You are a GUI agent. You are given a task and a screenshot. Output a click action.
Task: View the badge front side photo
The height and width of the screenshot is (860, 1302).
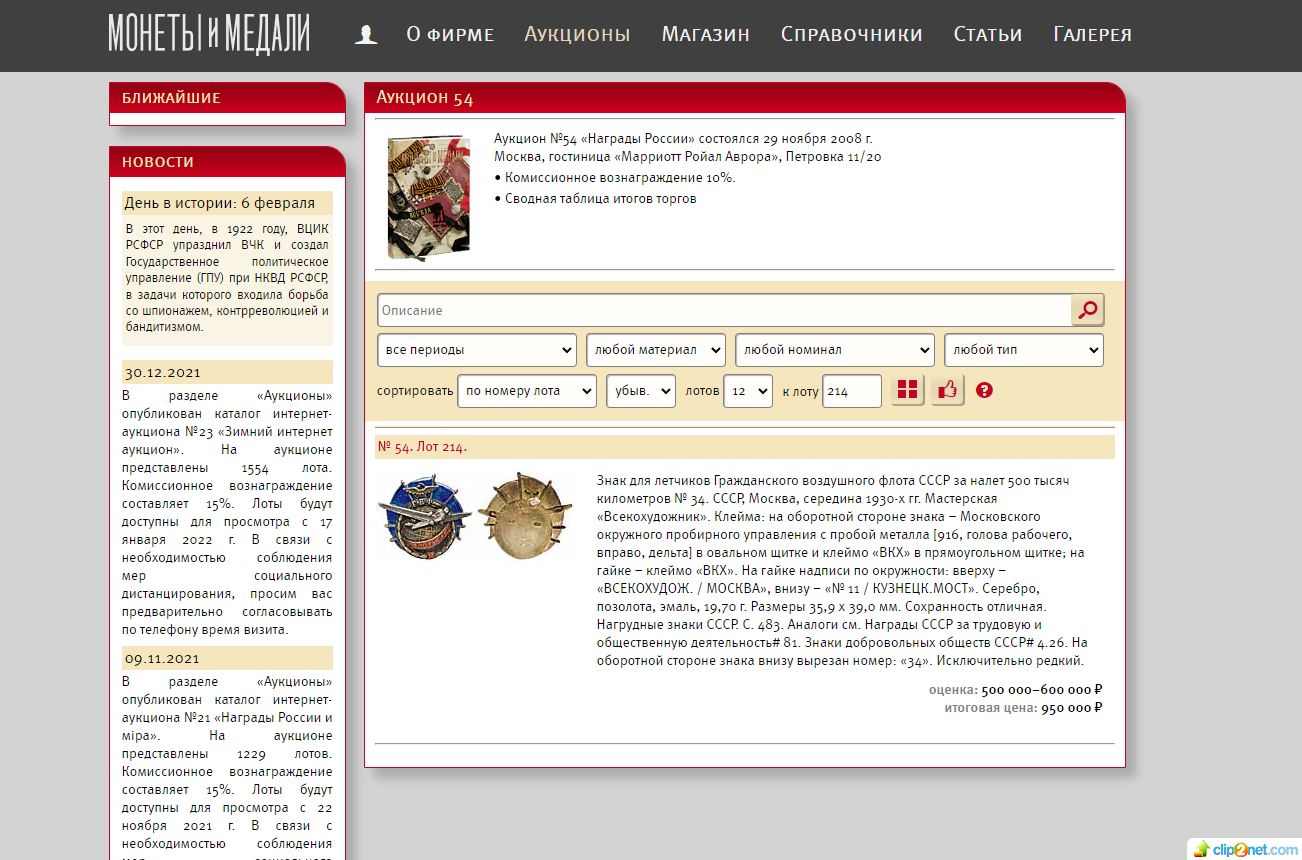point(424,514)
